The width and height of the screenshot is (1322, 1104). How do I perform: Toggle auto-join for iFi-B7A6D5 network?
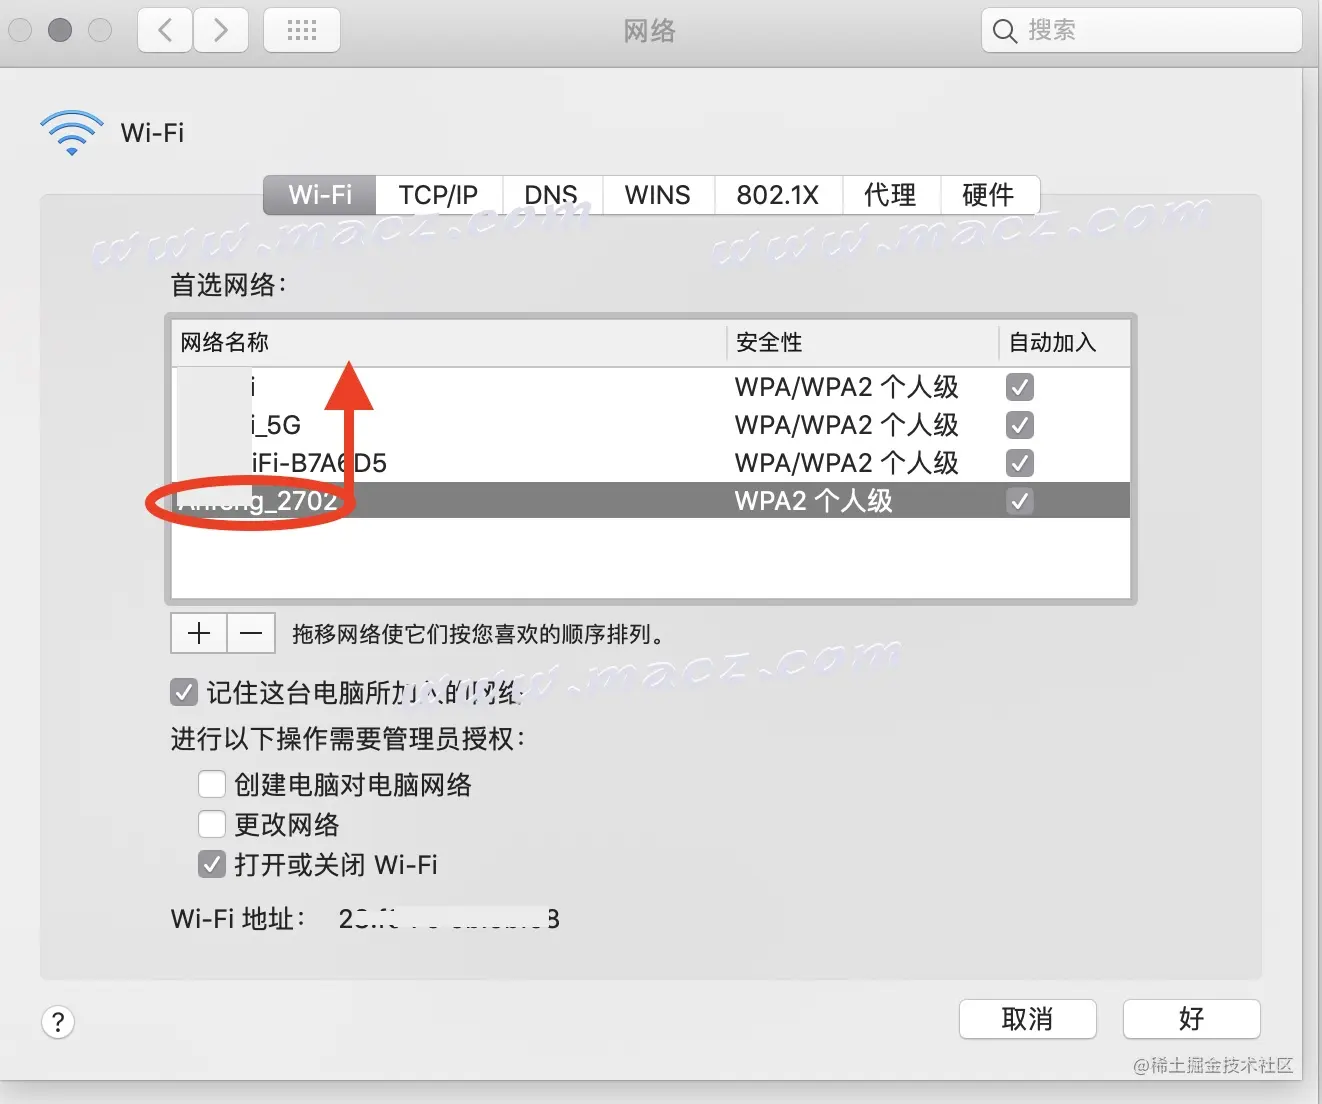click(1020, 463)
